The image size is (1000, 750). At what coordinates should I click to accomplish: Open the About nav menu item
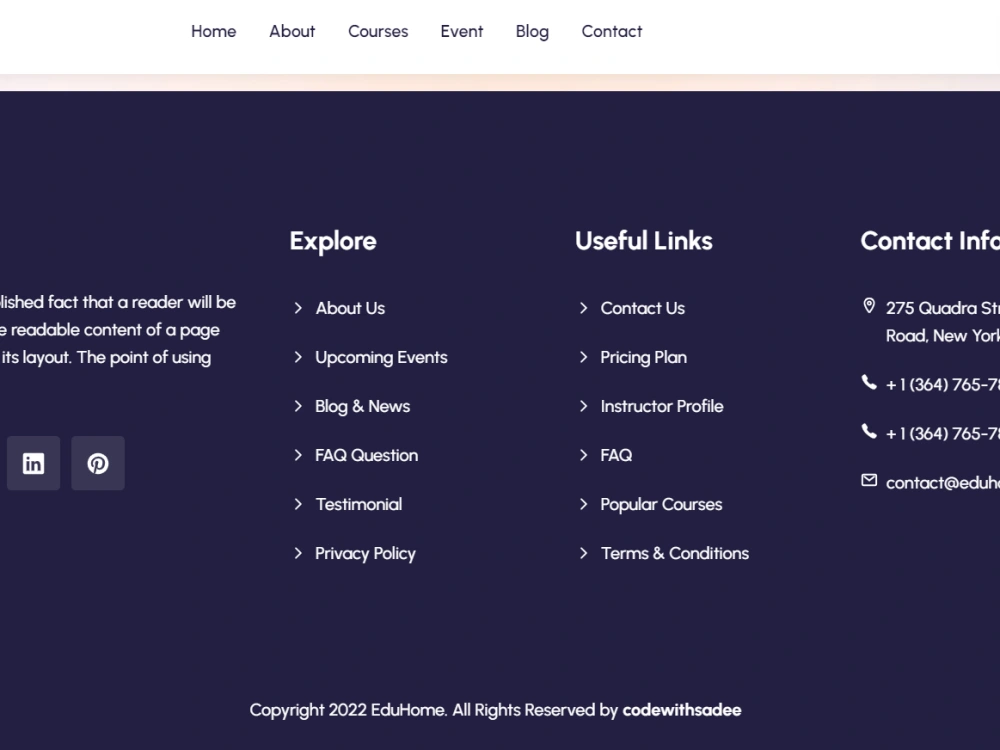[292, 31]
